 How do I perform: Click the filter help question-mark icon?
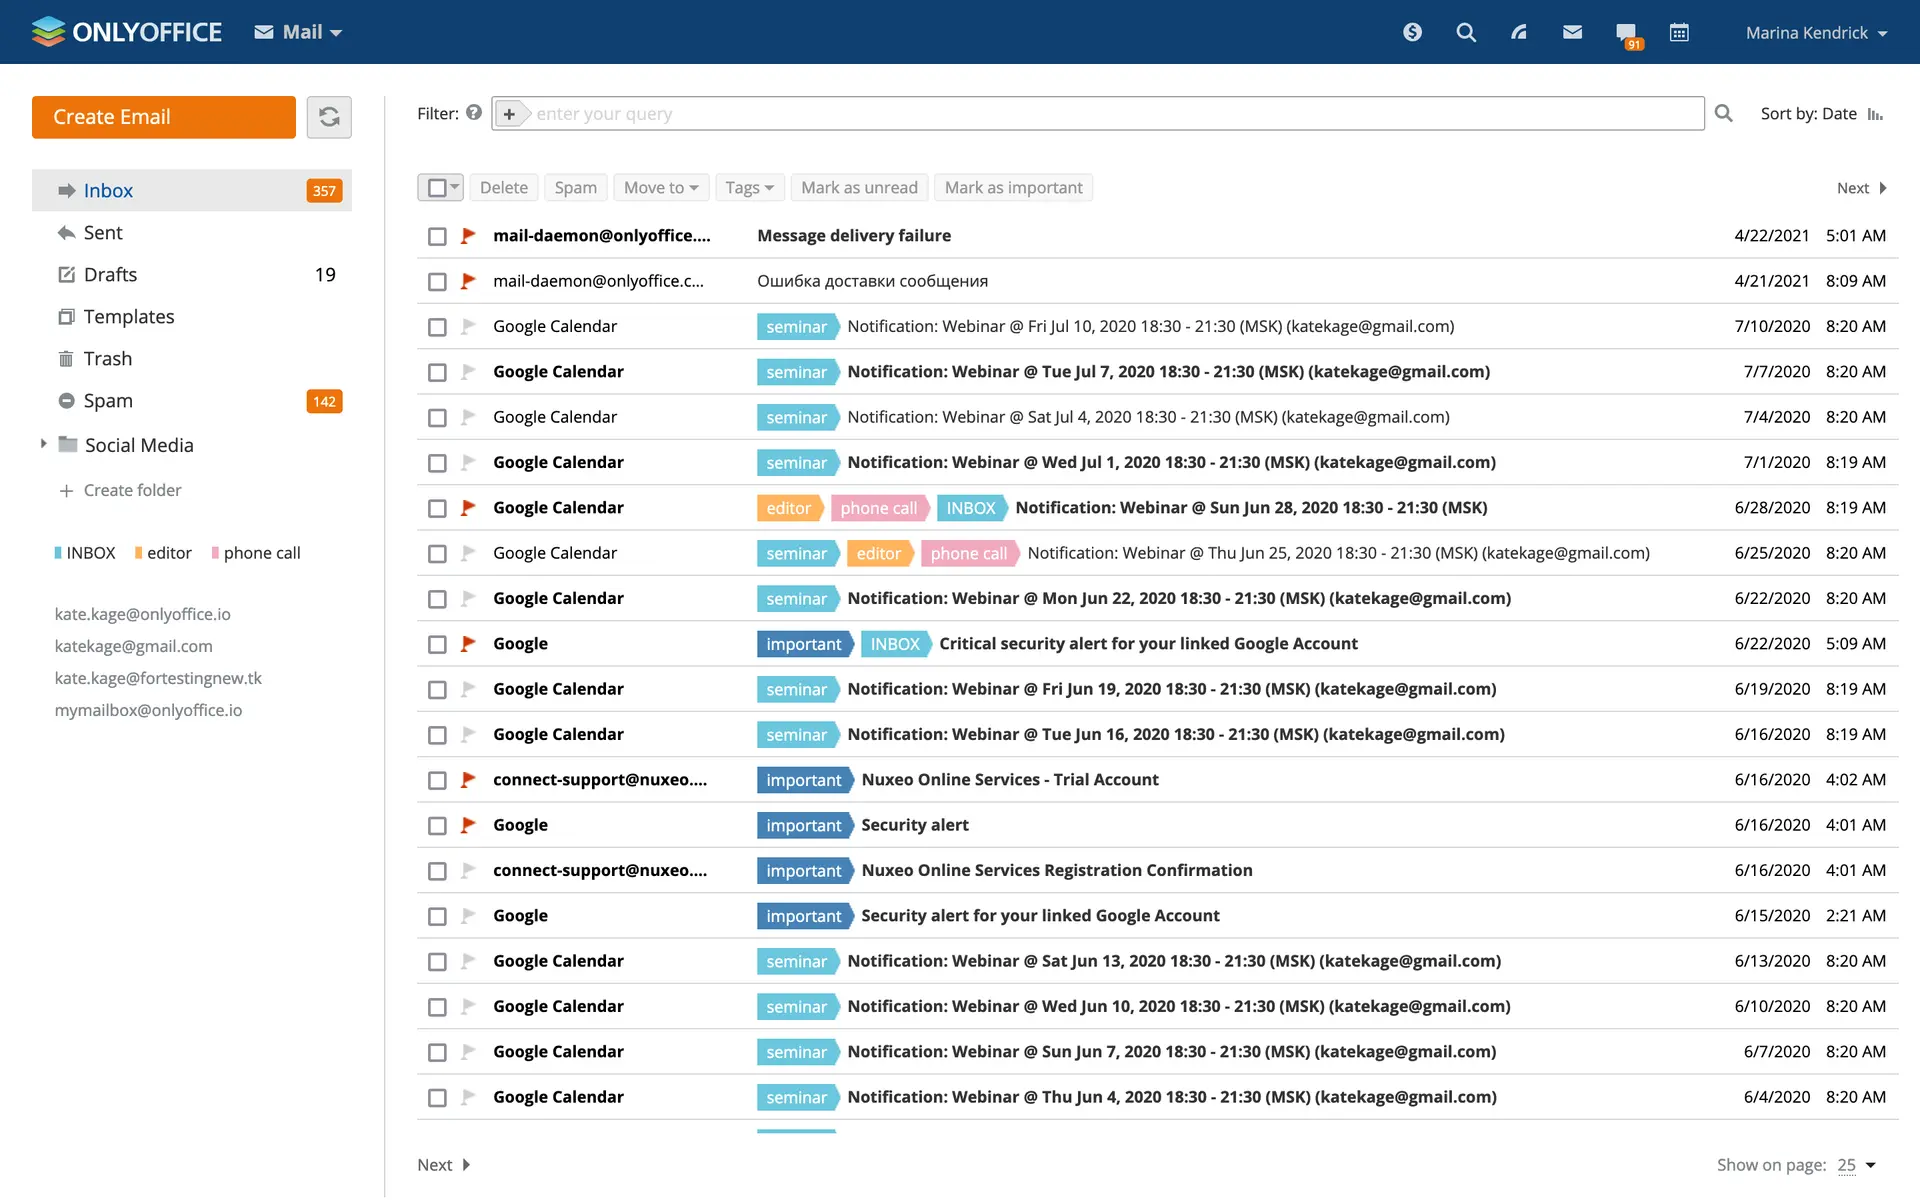tap(474, 113)
